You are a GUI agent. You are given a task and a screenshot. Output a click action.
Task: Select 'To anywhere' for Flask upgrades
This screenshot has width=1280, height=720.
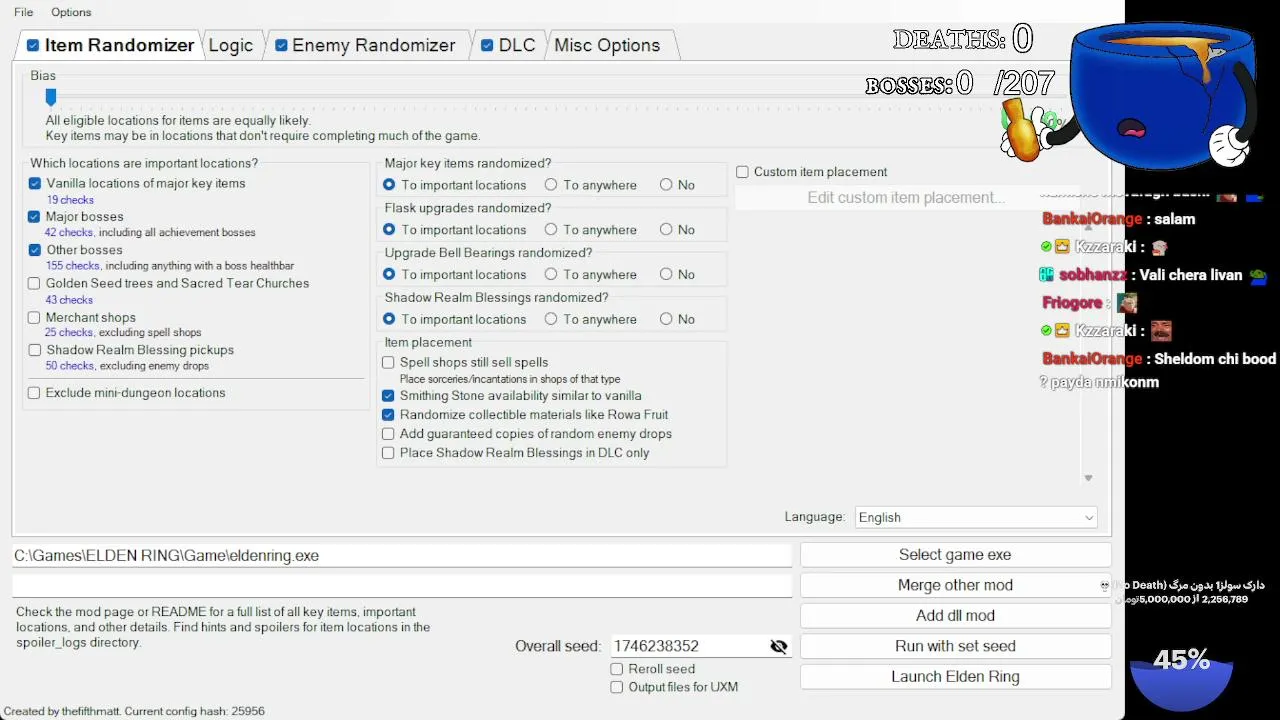551,230
